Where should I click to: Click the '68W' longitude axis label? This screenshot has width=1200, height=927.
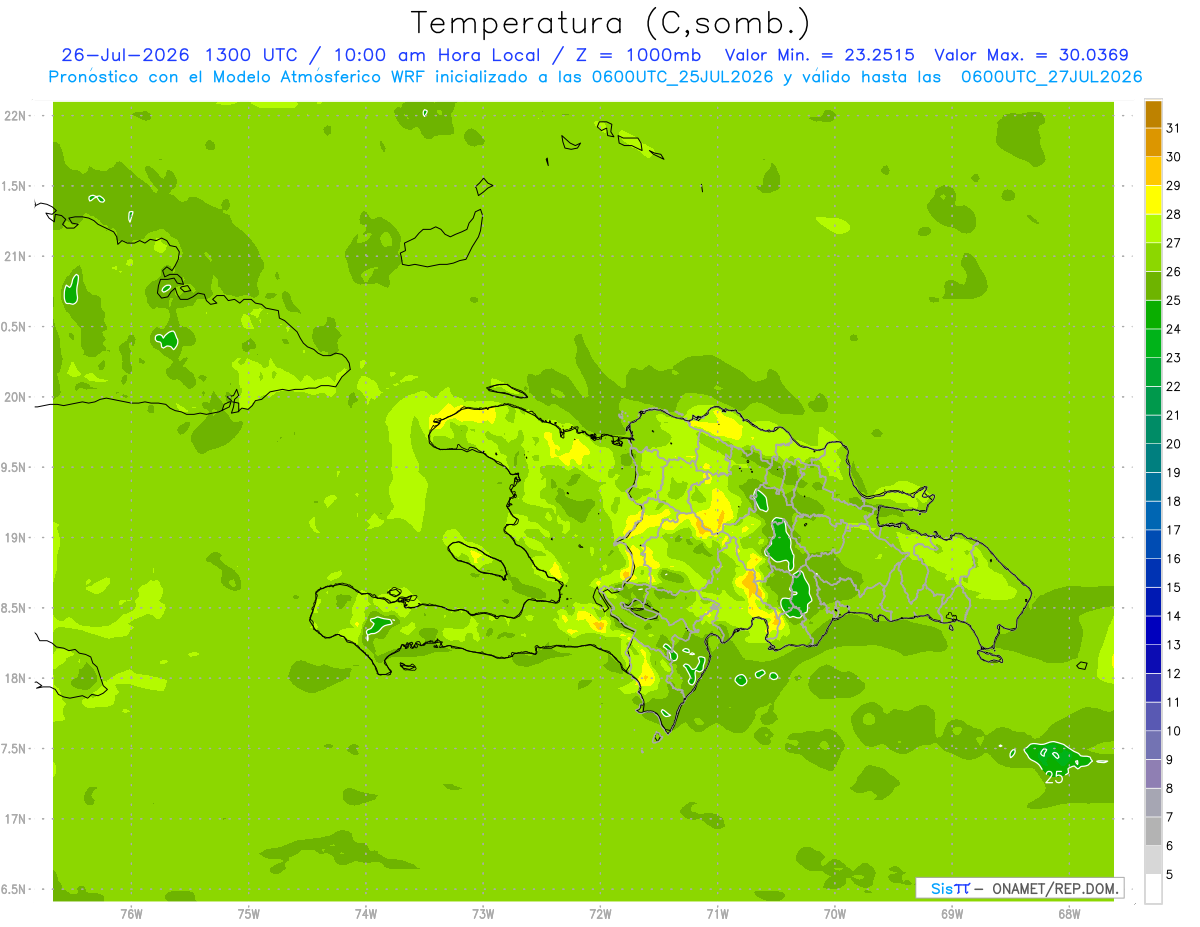[x=1068, y=915]
